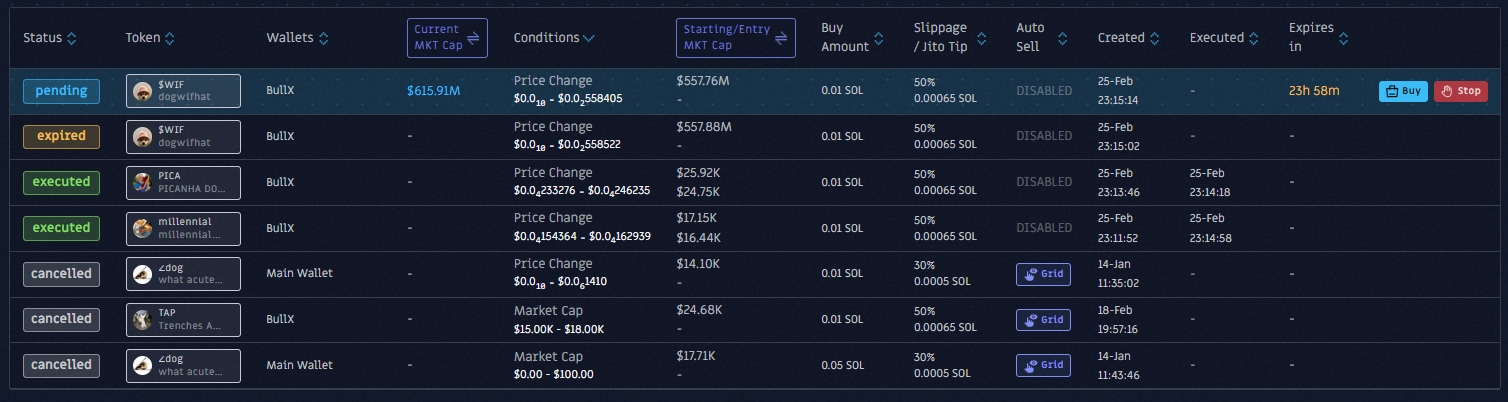Expand the Conditions filter dropdown
This screenshot has width=1508, height=402.
pos(588,38)
